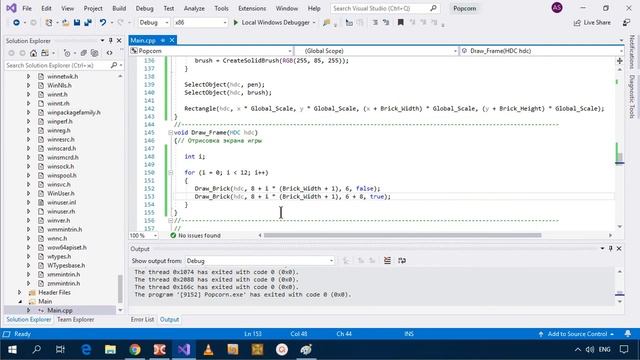The height and width of the screenshot is (360, 640).
Task: Toggle pin on the Main.cpp tab
Action: [162, 40]
